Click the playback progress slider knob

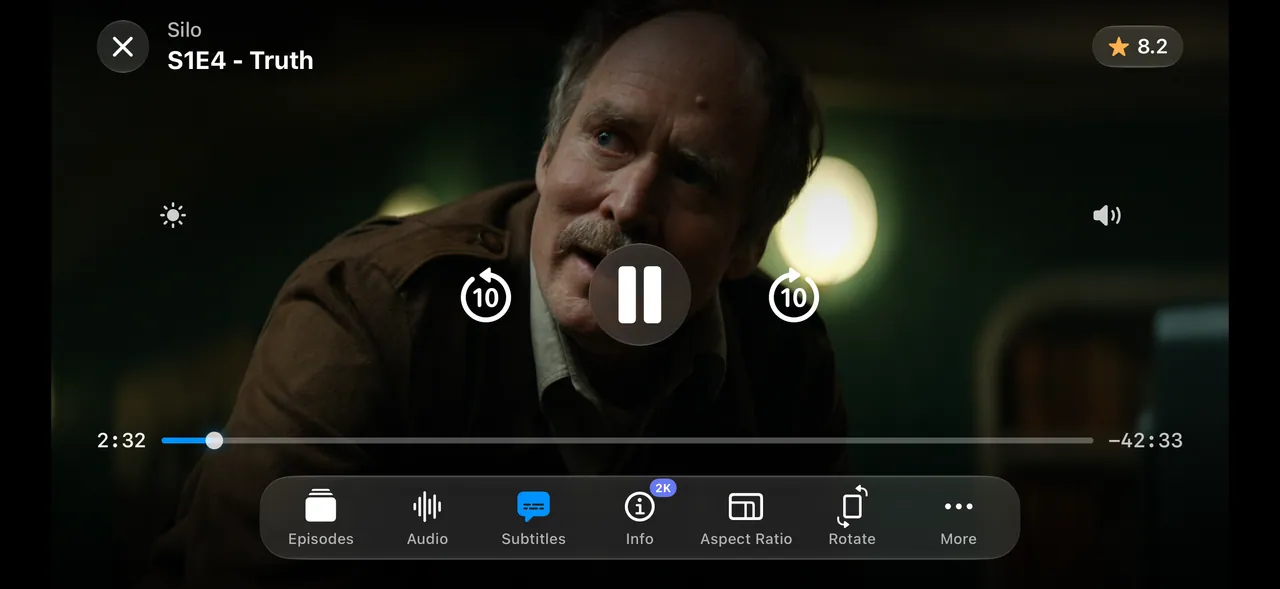coord(214,440)
